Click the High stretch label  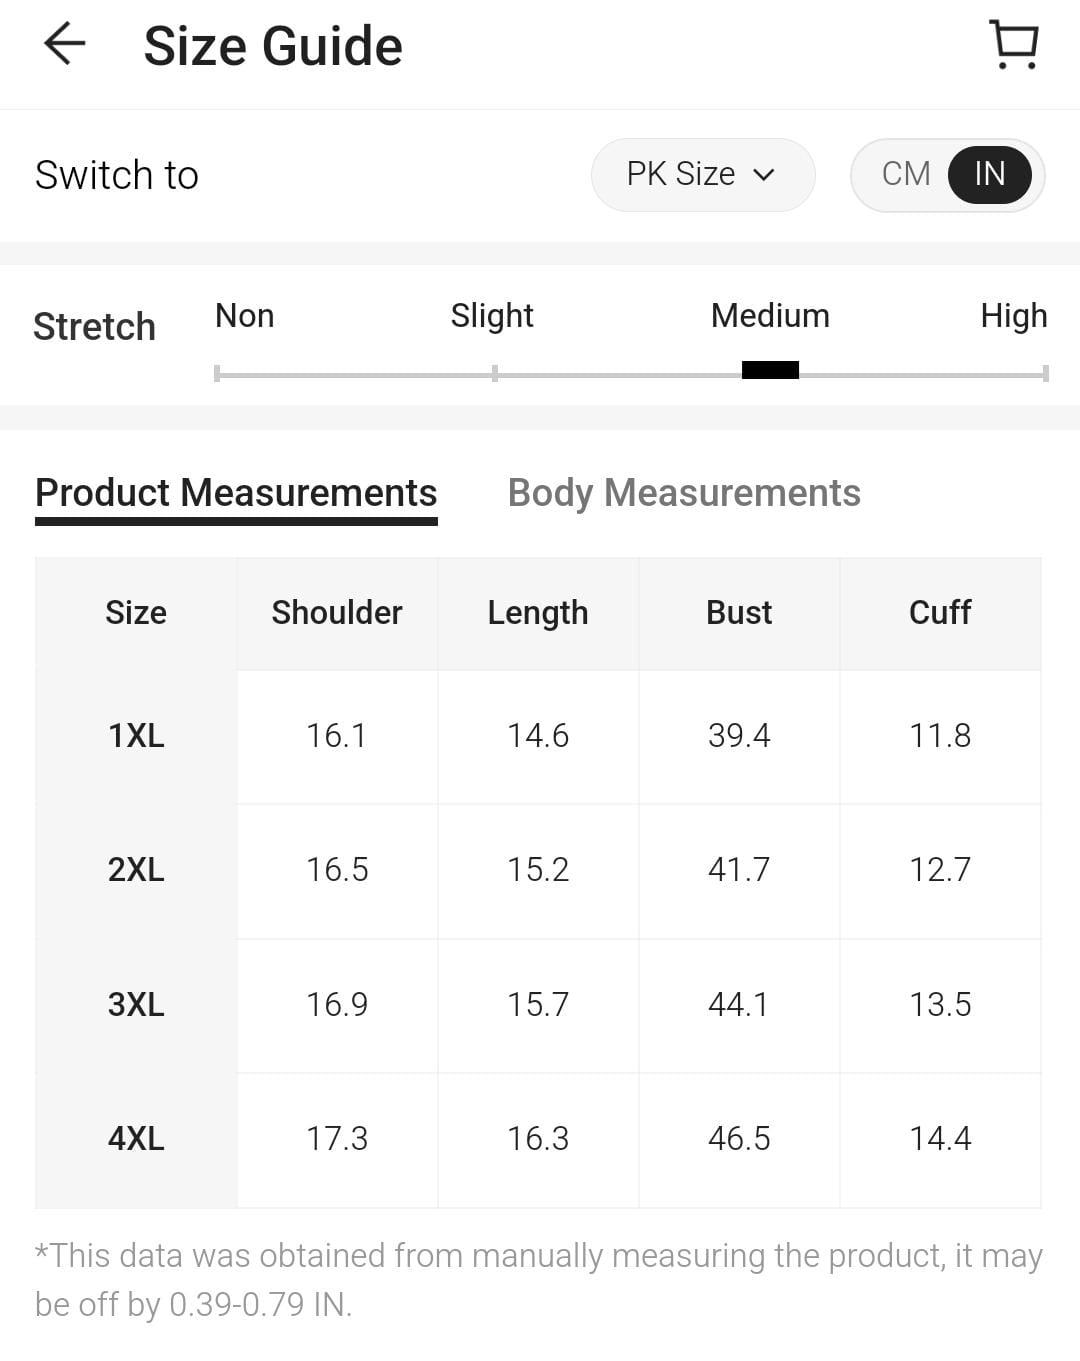(1013, 316)
